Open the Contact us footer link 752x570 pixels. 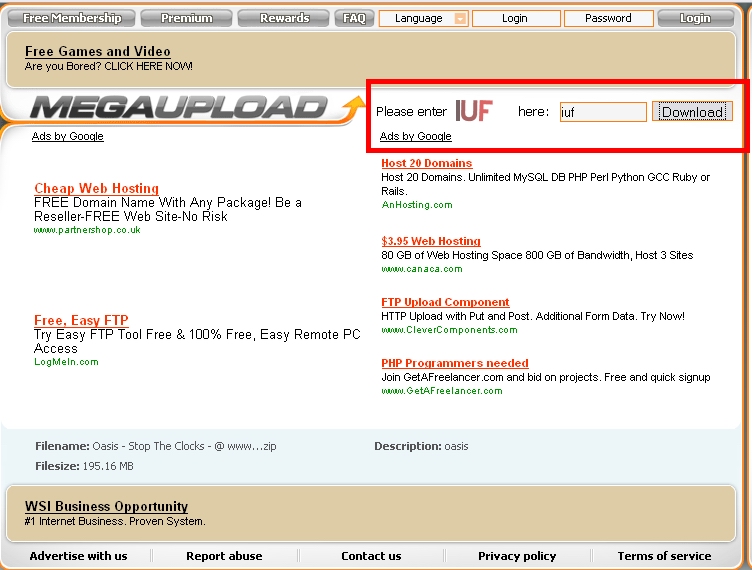tap(371, 556)
